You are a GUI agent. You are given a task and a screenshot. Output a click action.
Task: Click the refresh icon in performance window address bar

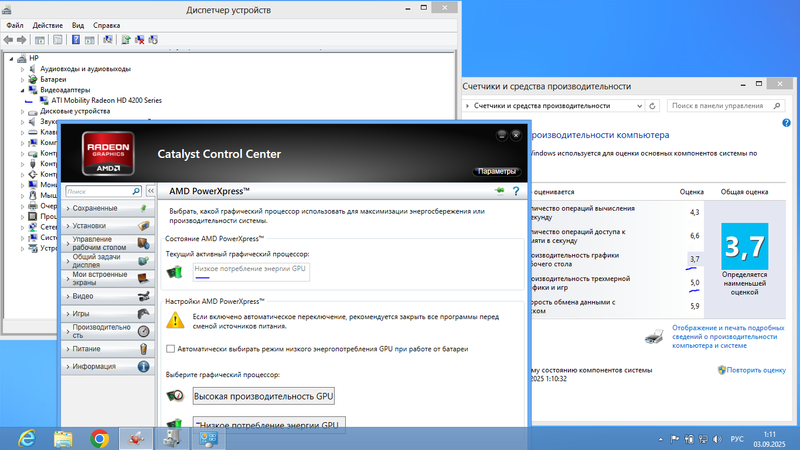coord(652,106)
